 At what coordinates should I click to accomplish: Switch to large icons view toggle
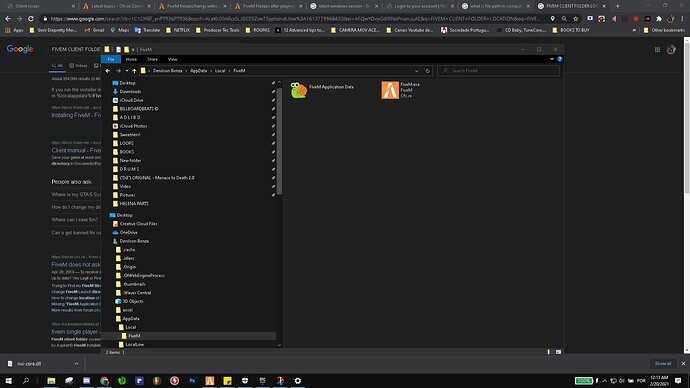click(558, 352)
